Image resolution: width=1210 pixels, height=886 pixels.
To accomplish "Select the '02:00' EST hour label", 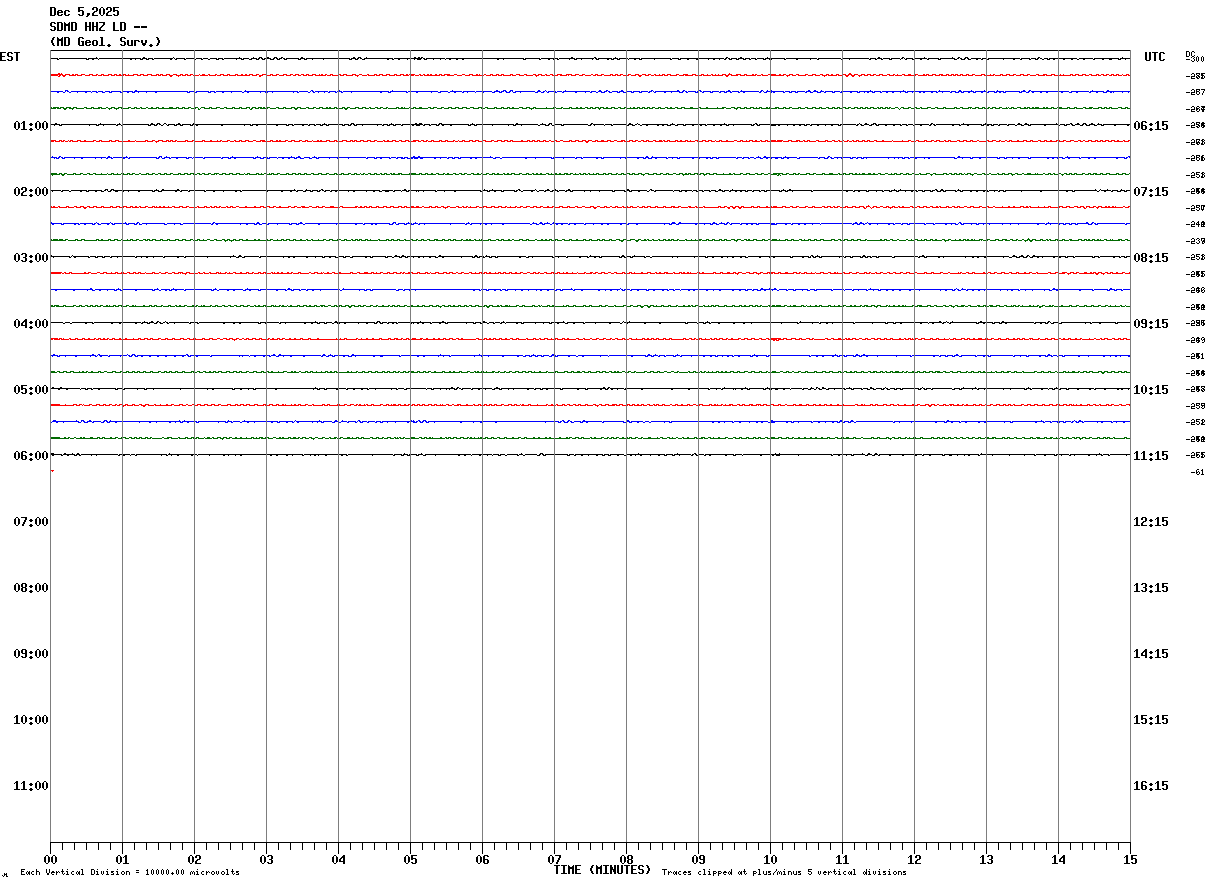I will click(31, 191).
